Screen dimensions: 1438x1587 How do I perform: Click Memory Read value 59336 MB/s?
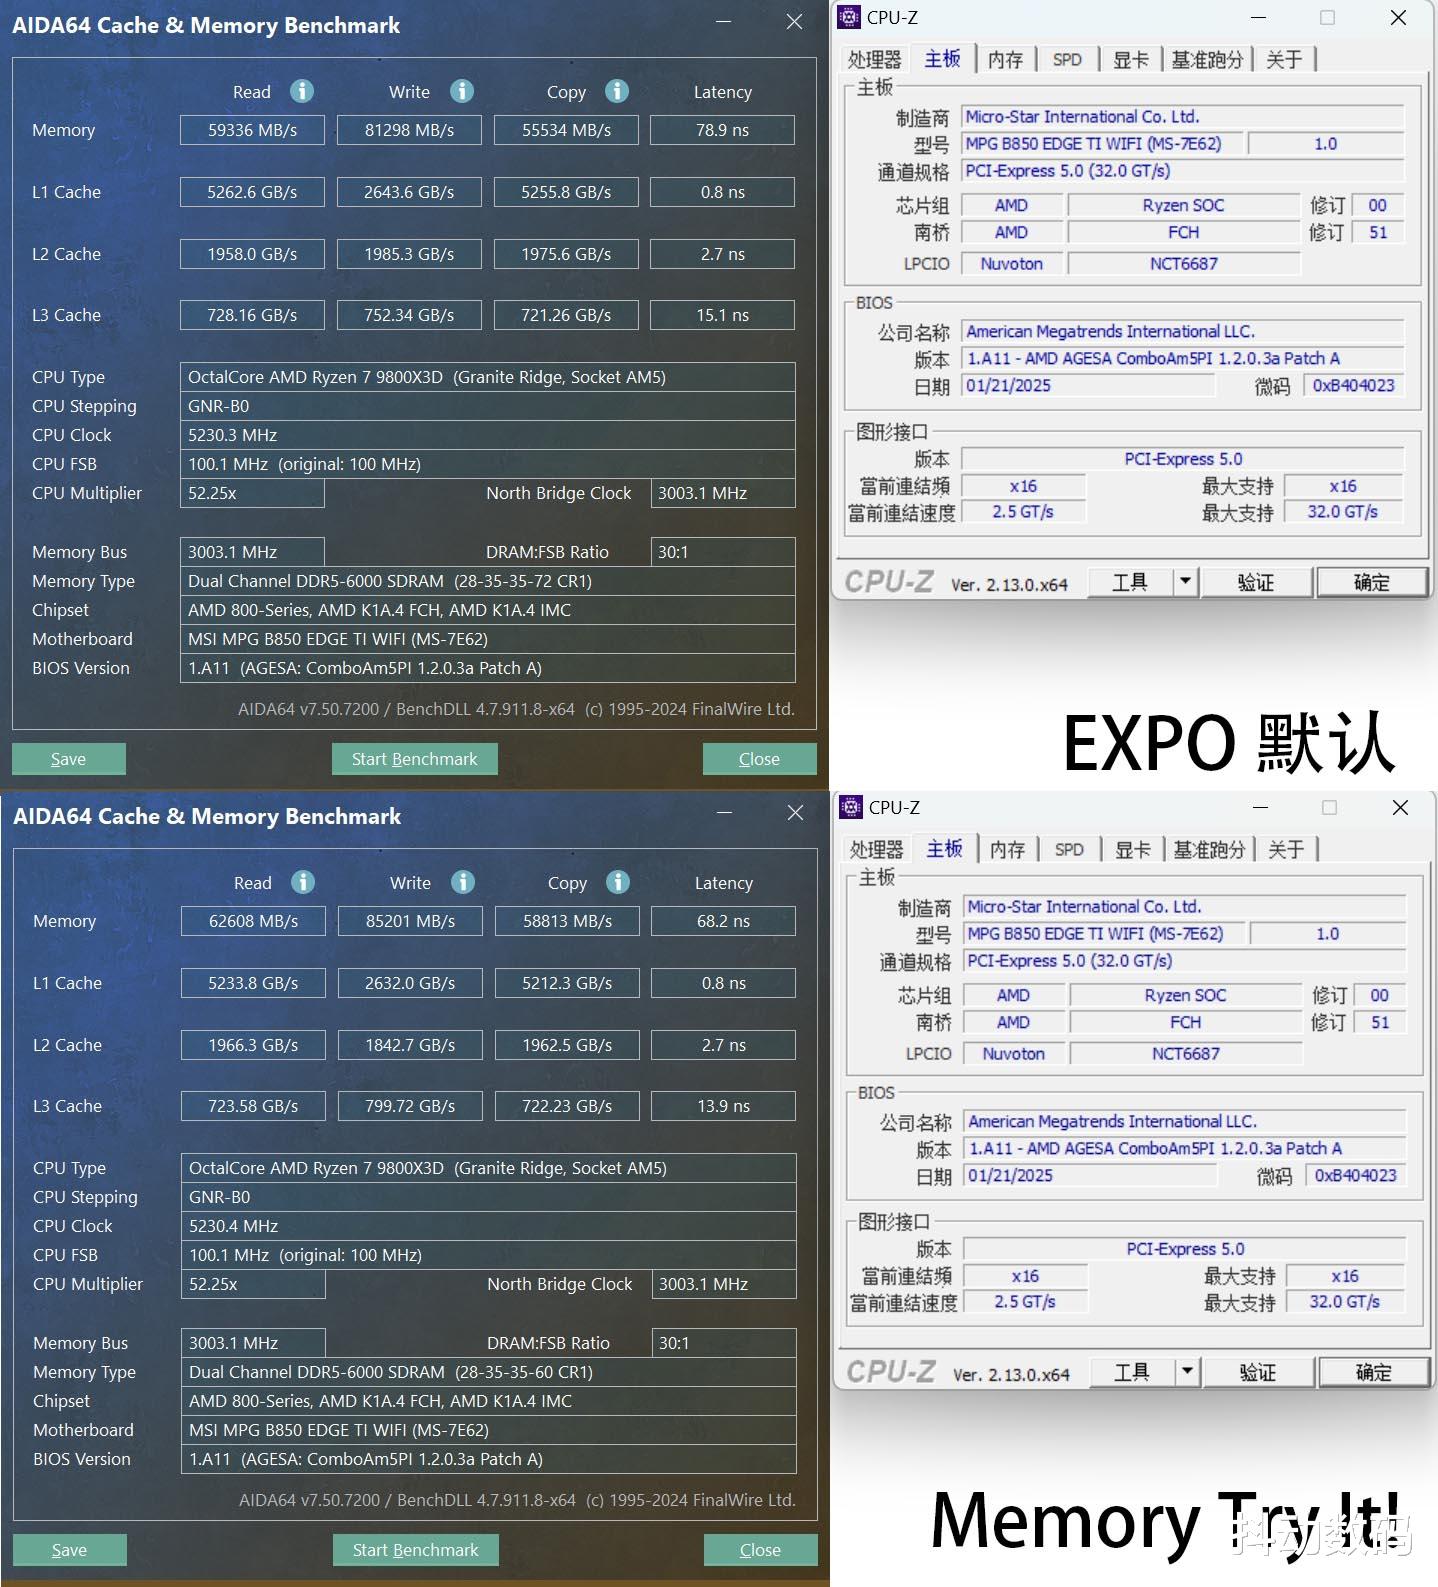pyautogui.click(x=252, y=130)
